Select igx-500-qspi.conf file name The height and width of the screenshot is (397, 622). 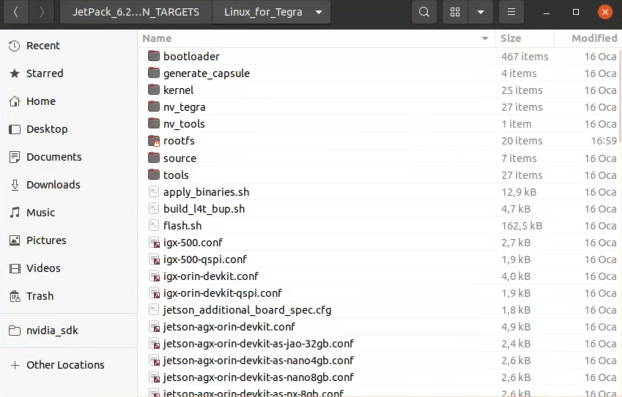click(205, 259)
